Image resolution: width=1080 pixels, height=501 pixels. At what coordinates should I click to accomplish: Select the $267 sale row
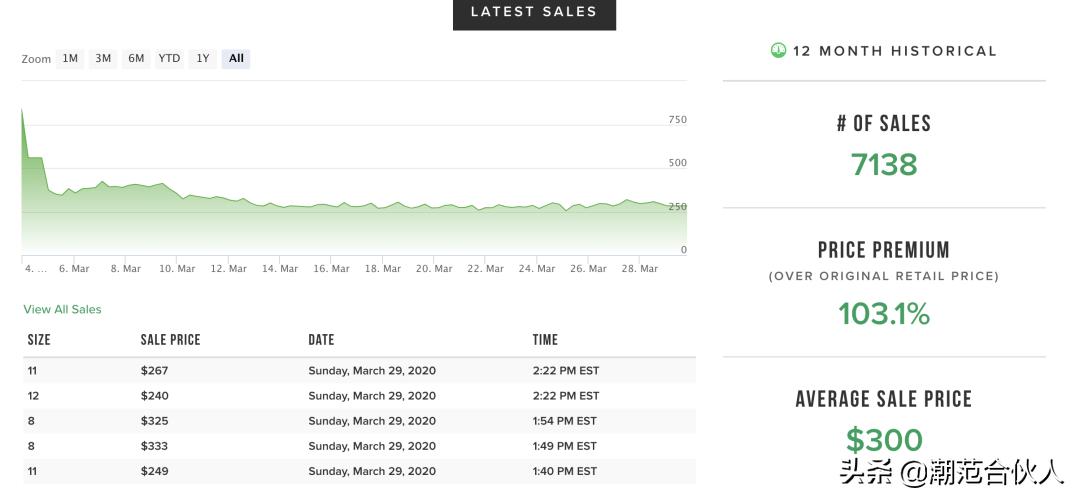[x=359, y=371]
